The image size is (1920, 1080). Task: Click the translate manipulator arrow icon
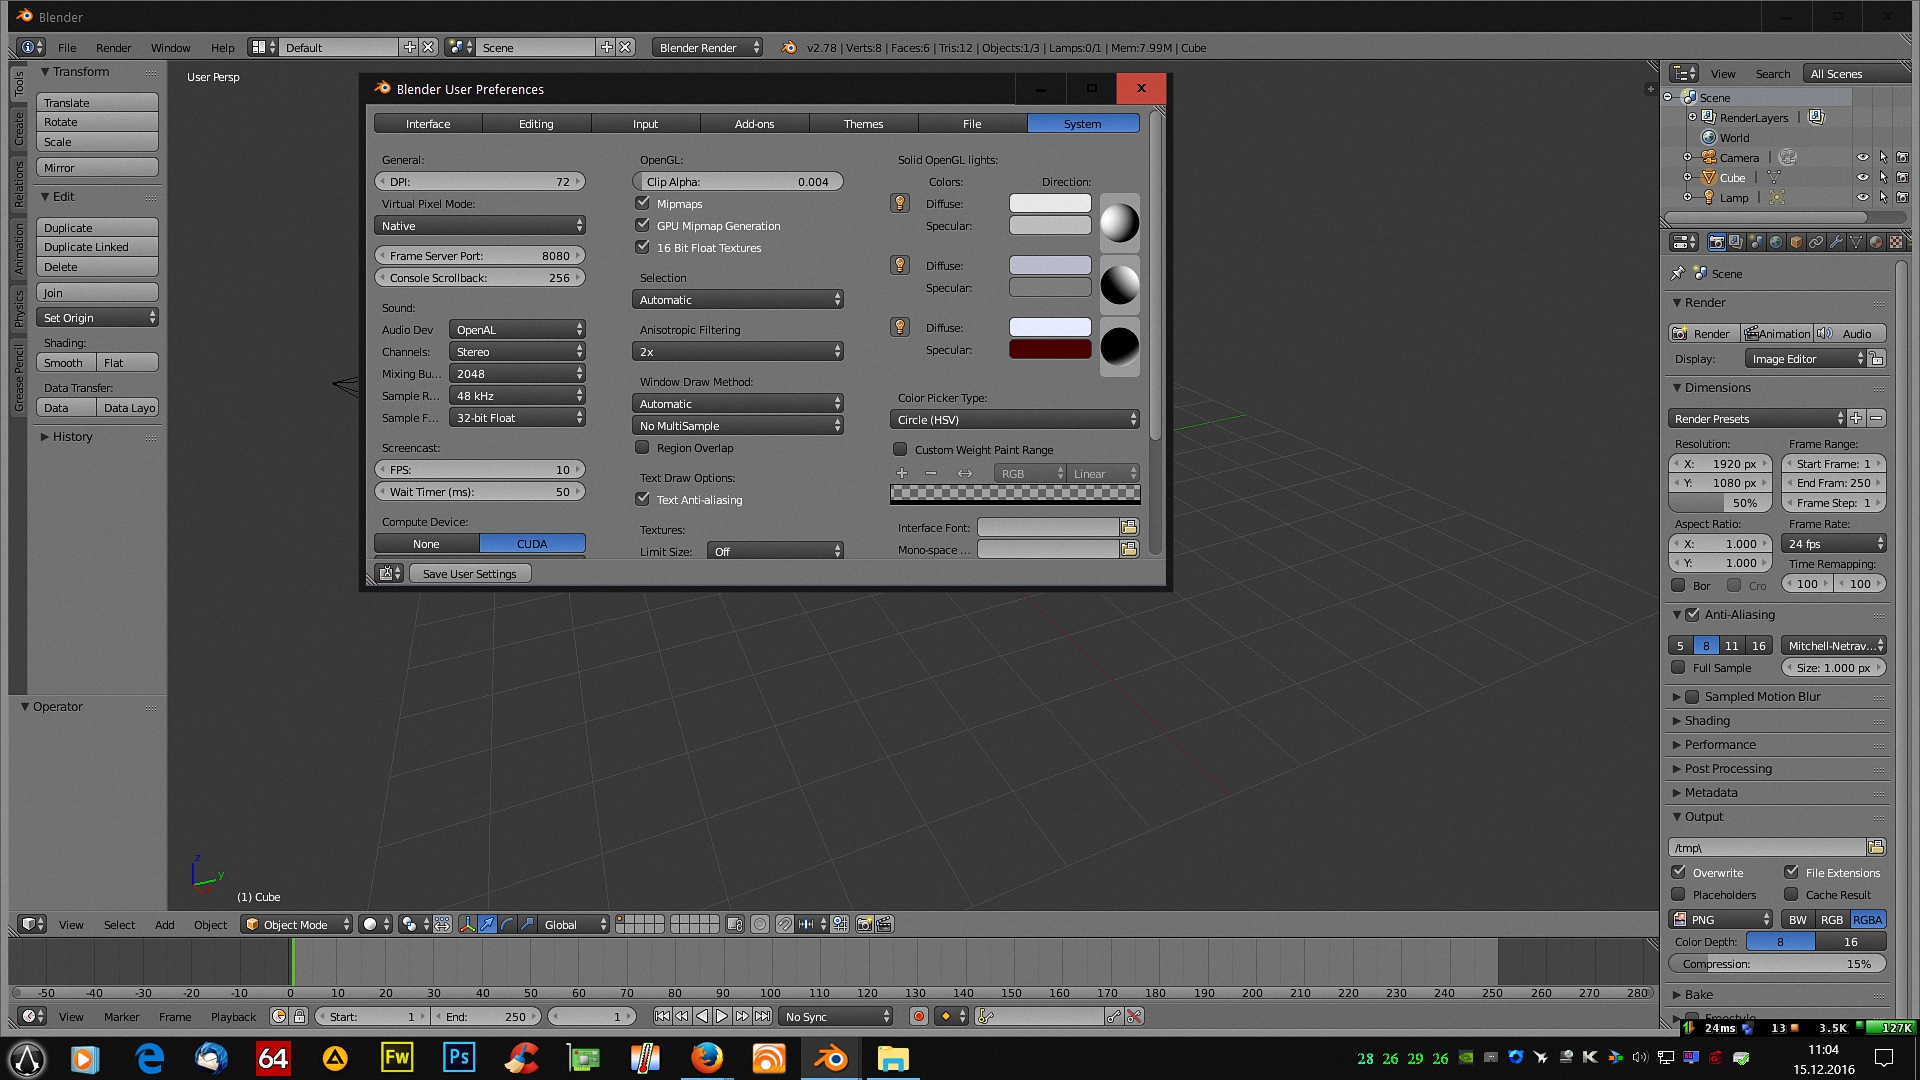click(x=487, y=924)
